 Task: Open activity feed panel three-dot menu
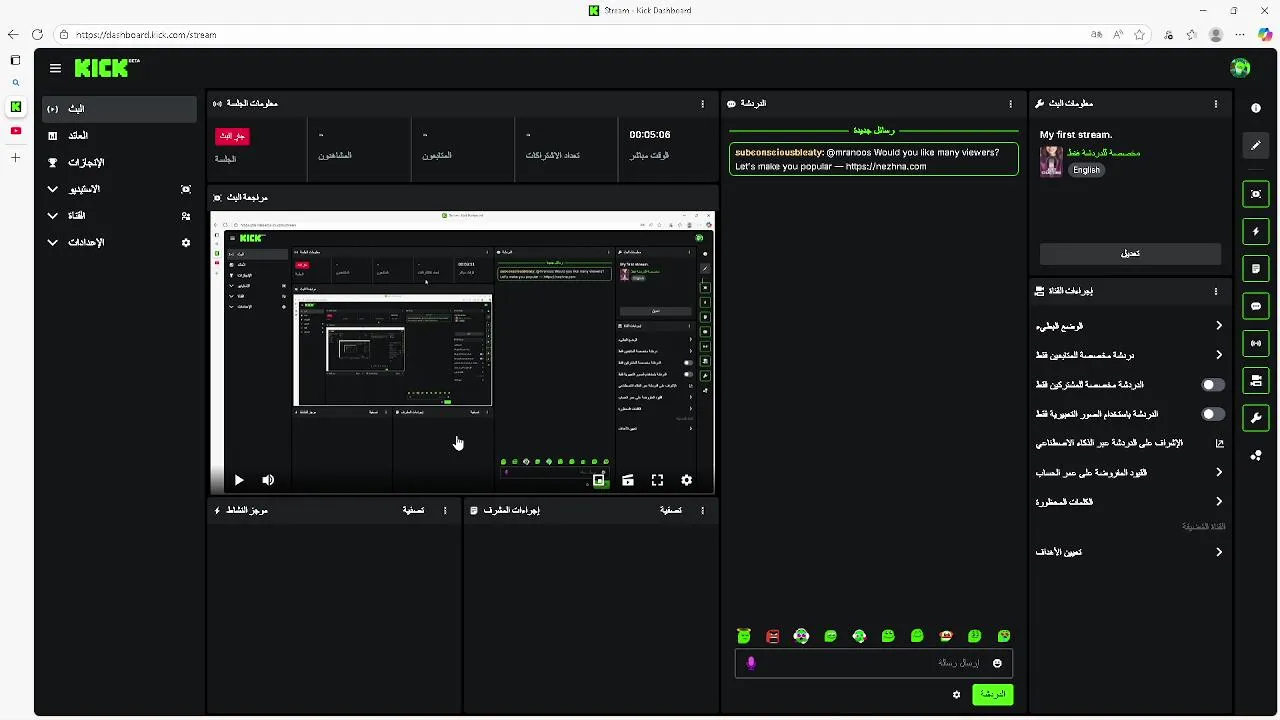445,510
